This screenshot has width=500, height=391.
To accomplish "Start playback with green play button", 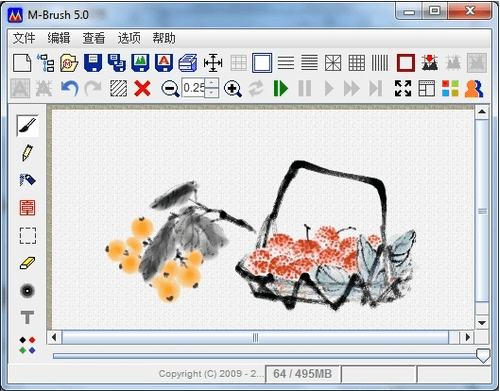I will (280, 89).
